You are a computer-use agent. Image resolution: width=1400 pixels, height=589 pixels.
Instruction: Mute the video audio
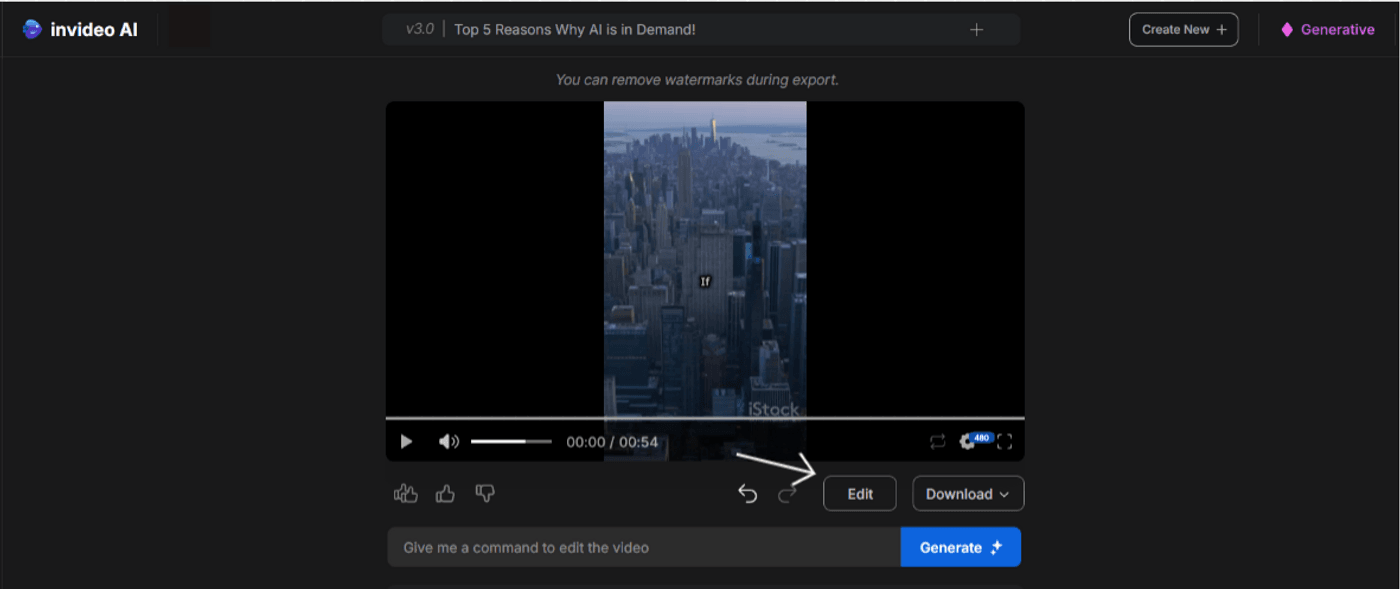tap(448, 440)
